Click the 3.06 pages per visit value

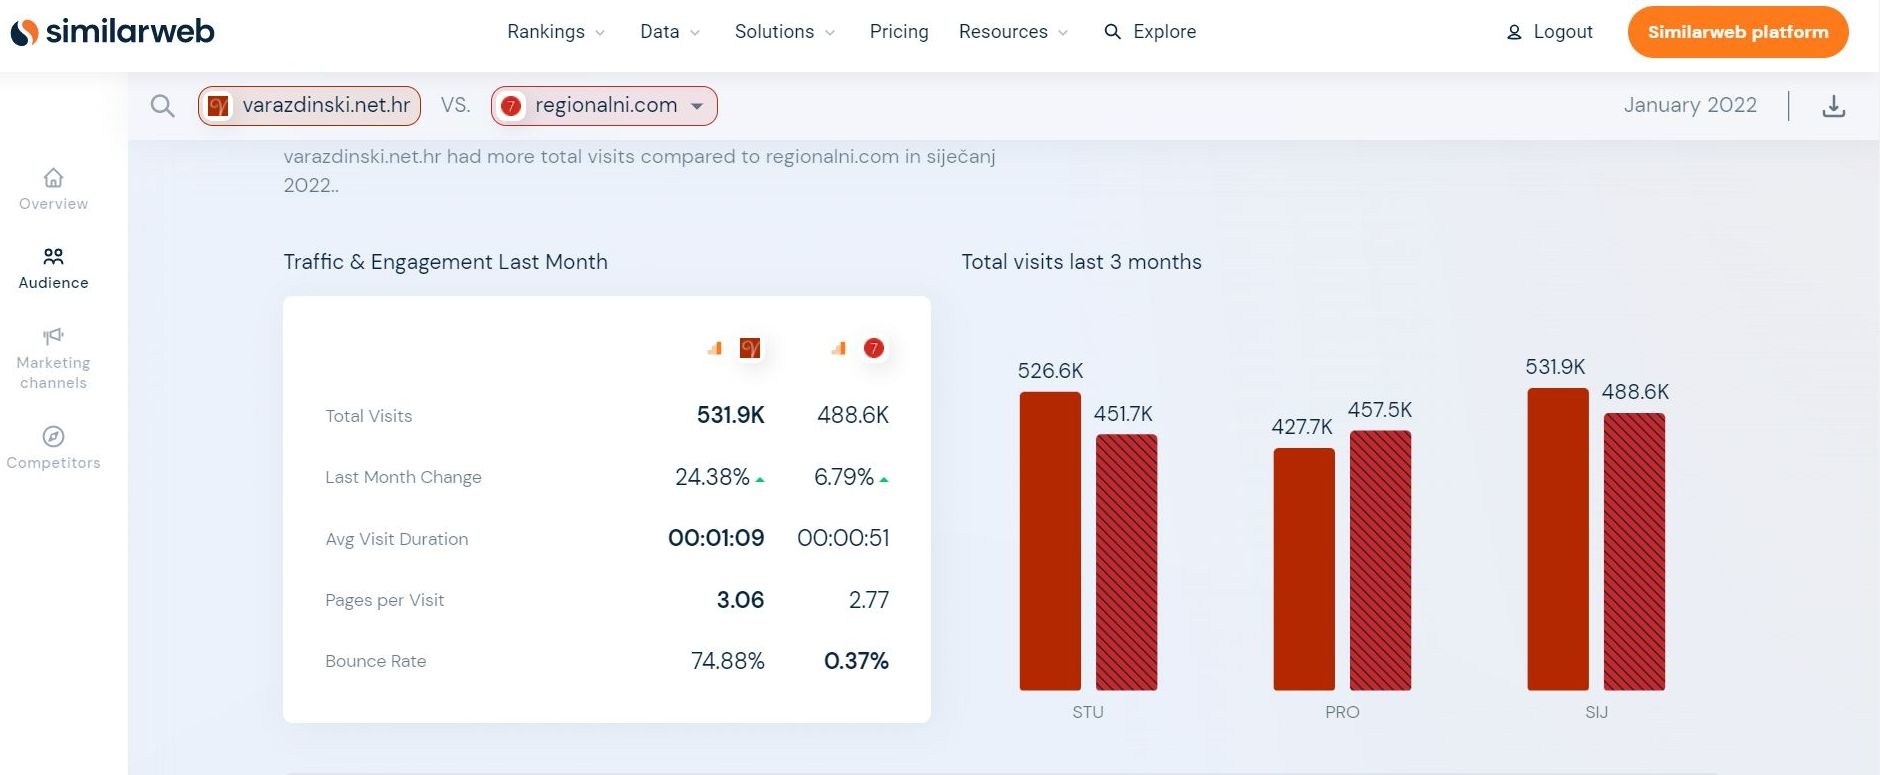coord(740,600)
